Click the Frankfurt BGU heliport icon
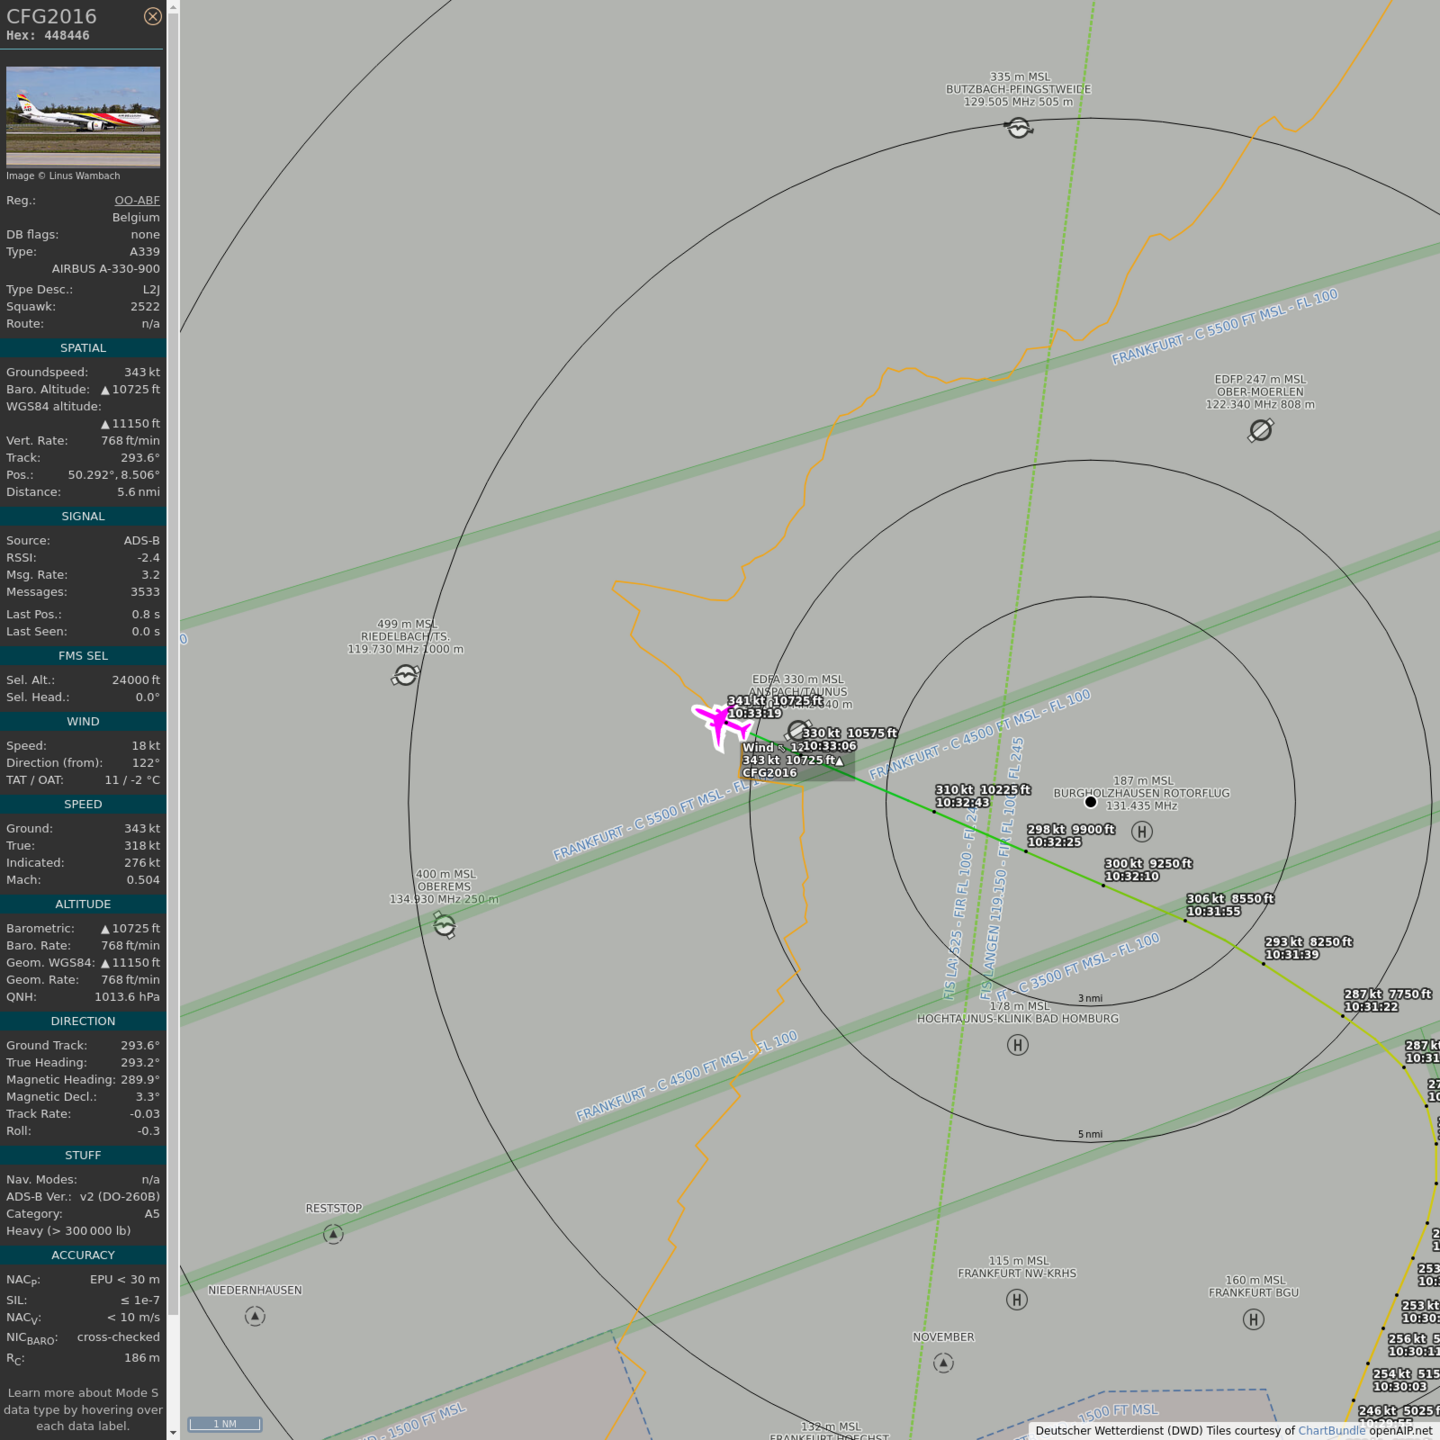 [1253, 1319]
